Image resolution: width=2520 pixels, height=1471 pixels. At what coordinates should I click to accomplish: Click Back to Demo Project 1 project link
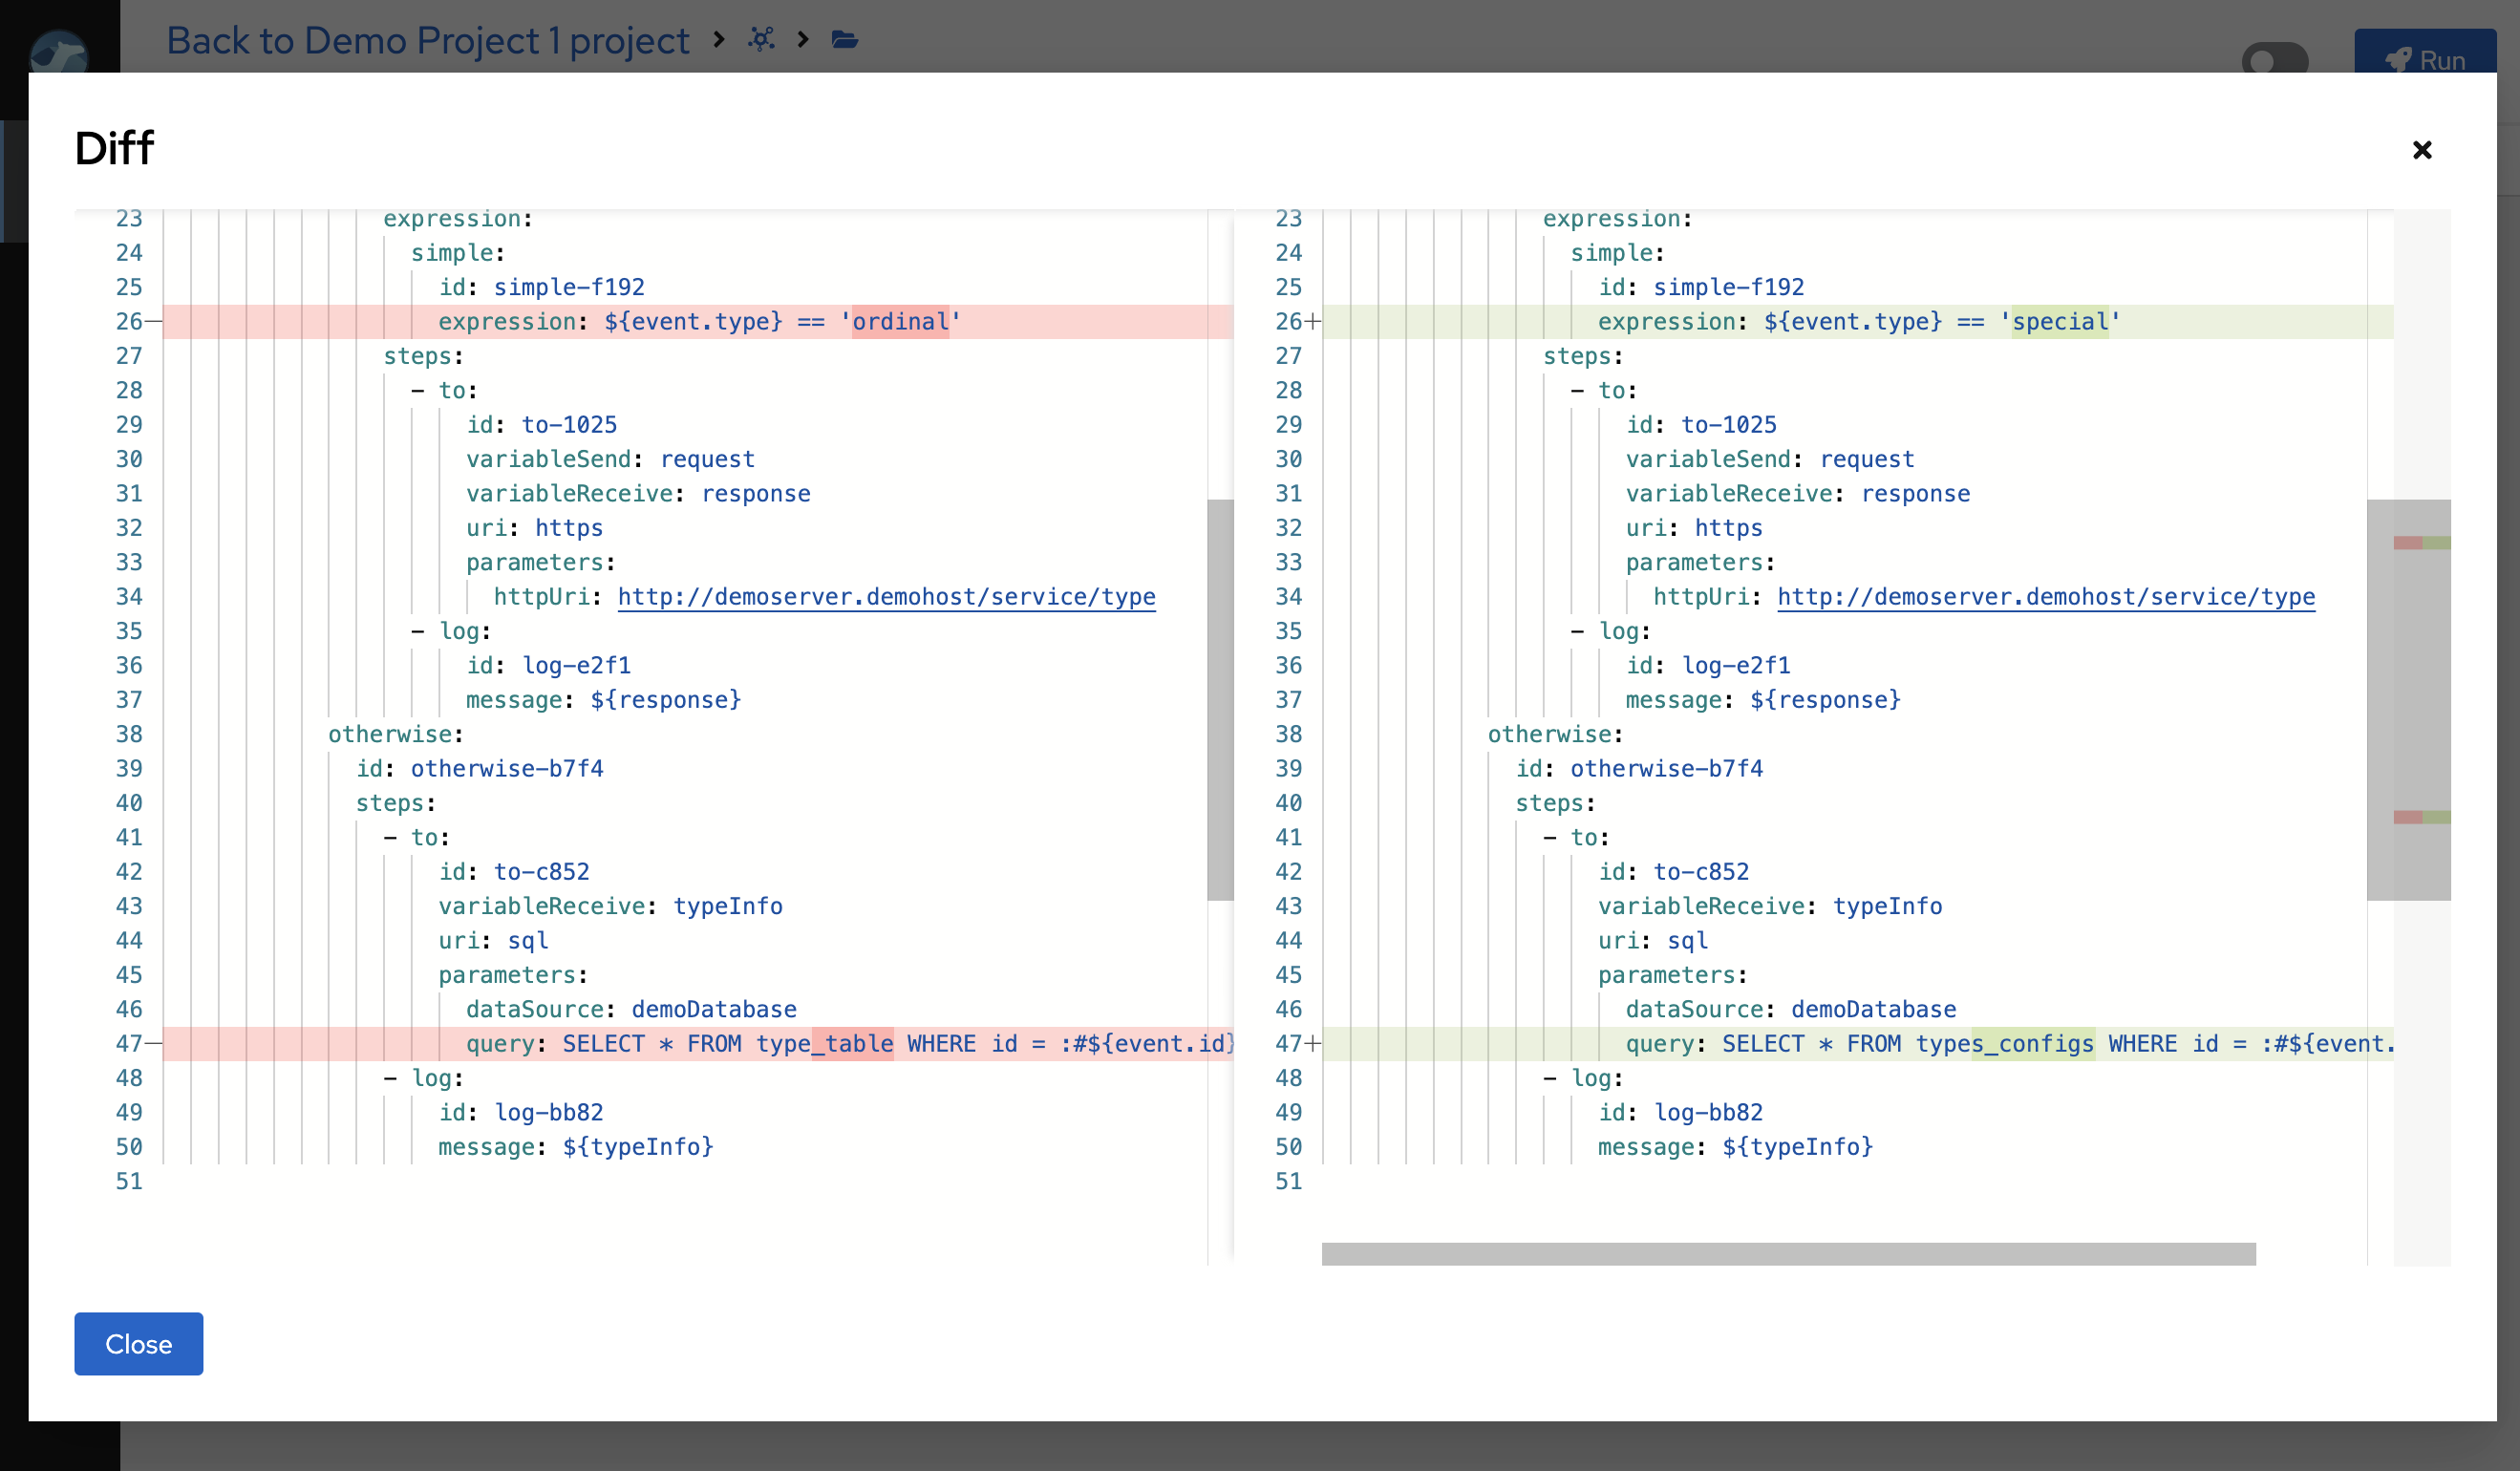click(427, 40)
